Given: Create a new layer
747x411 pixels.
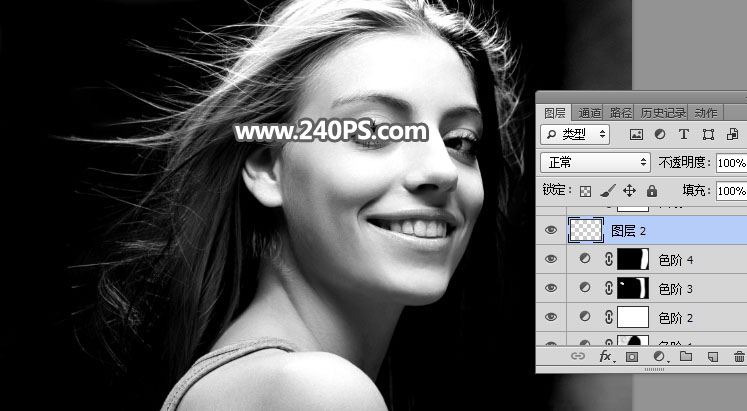Looking at the screenshot, I should 713,357.
